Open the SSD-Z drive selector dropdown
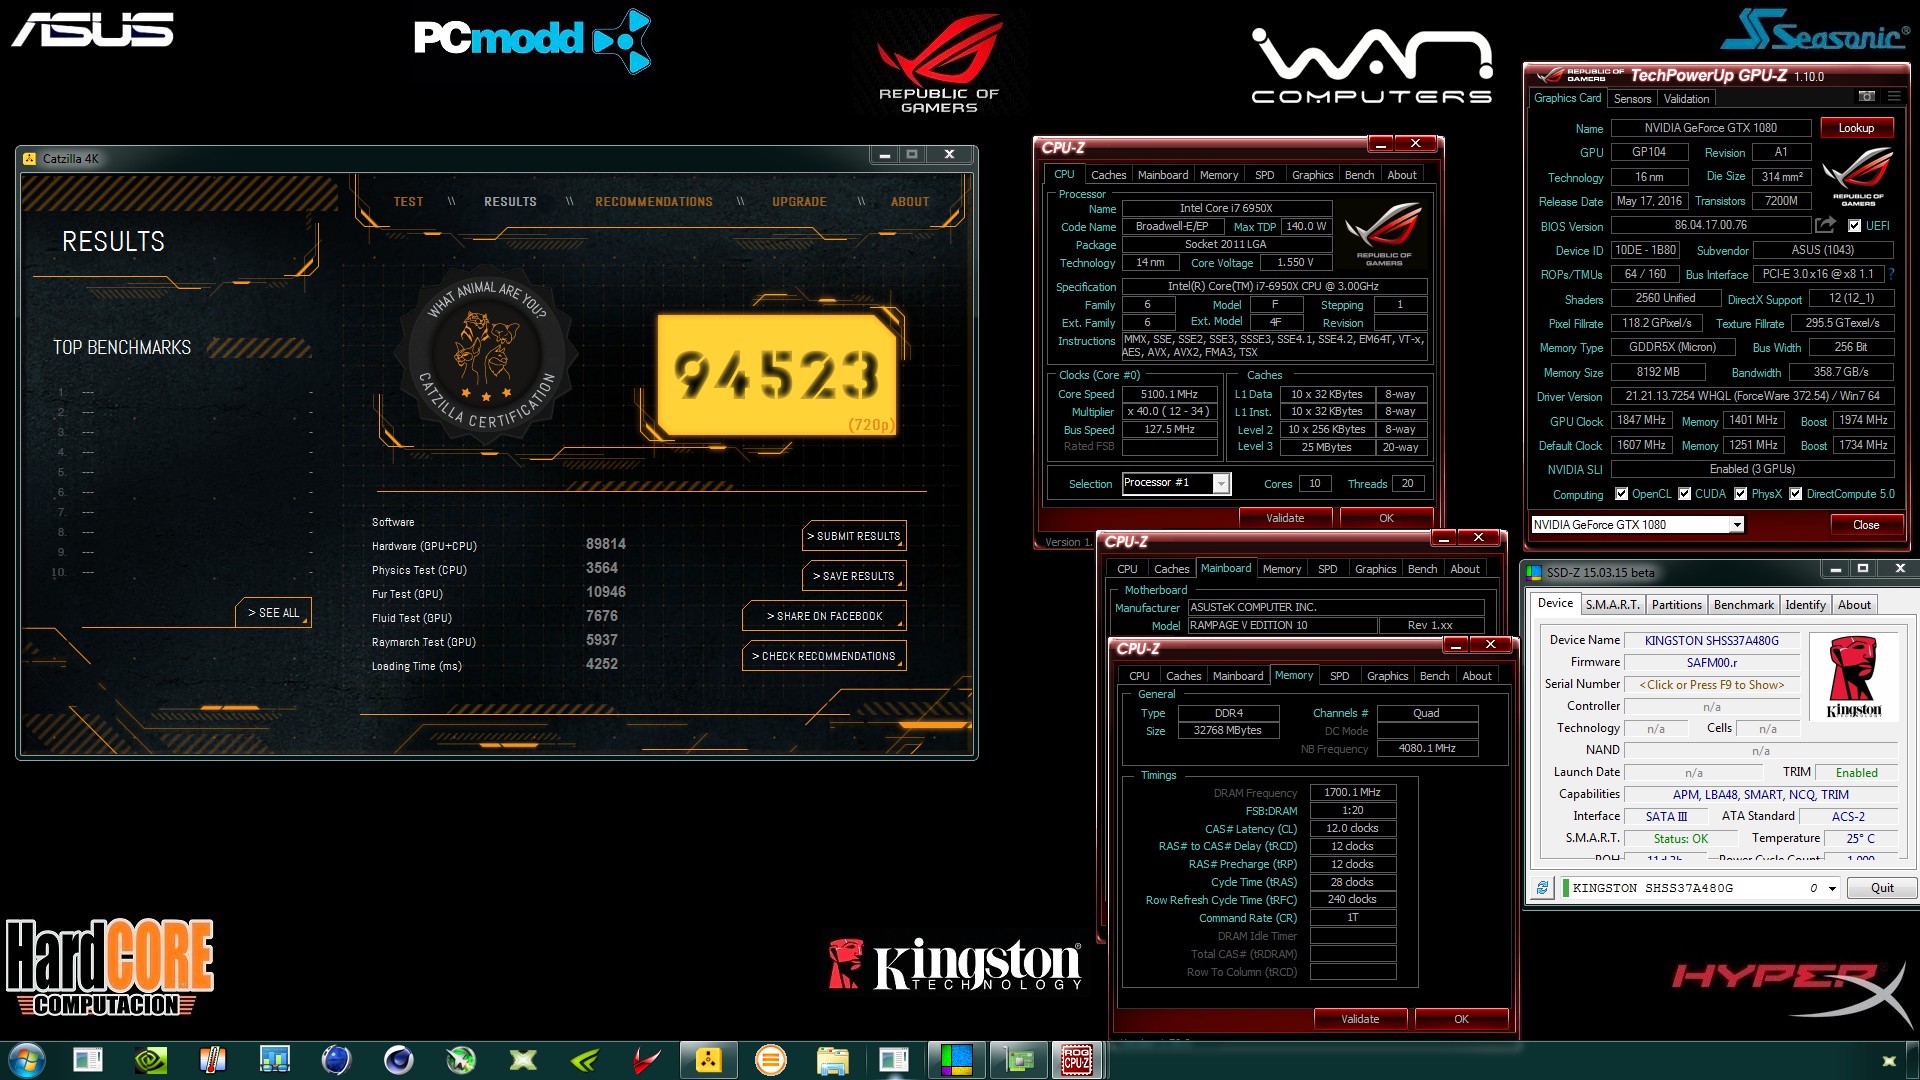This screenshot has height=1080, width=1920. pyautogui.click(x=1832, y=888)
